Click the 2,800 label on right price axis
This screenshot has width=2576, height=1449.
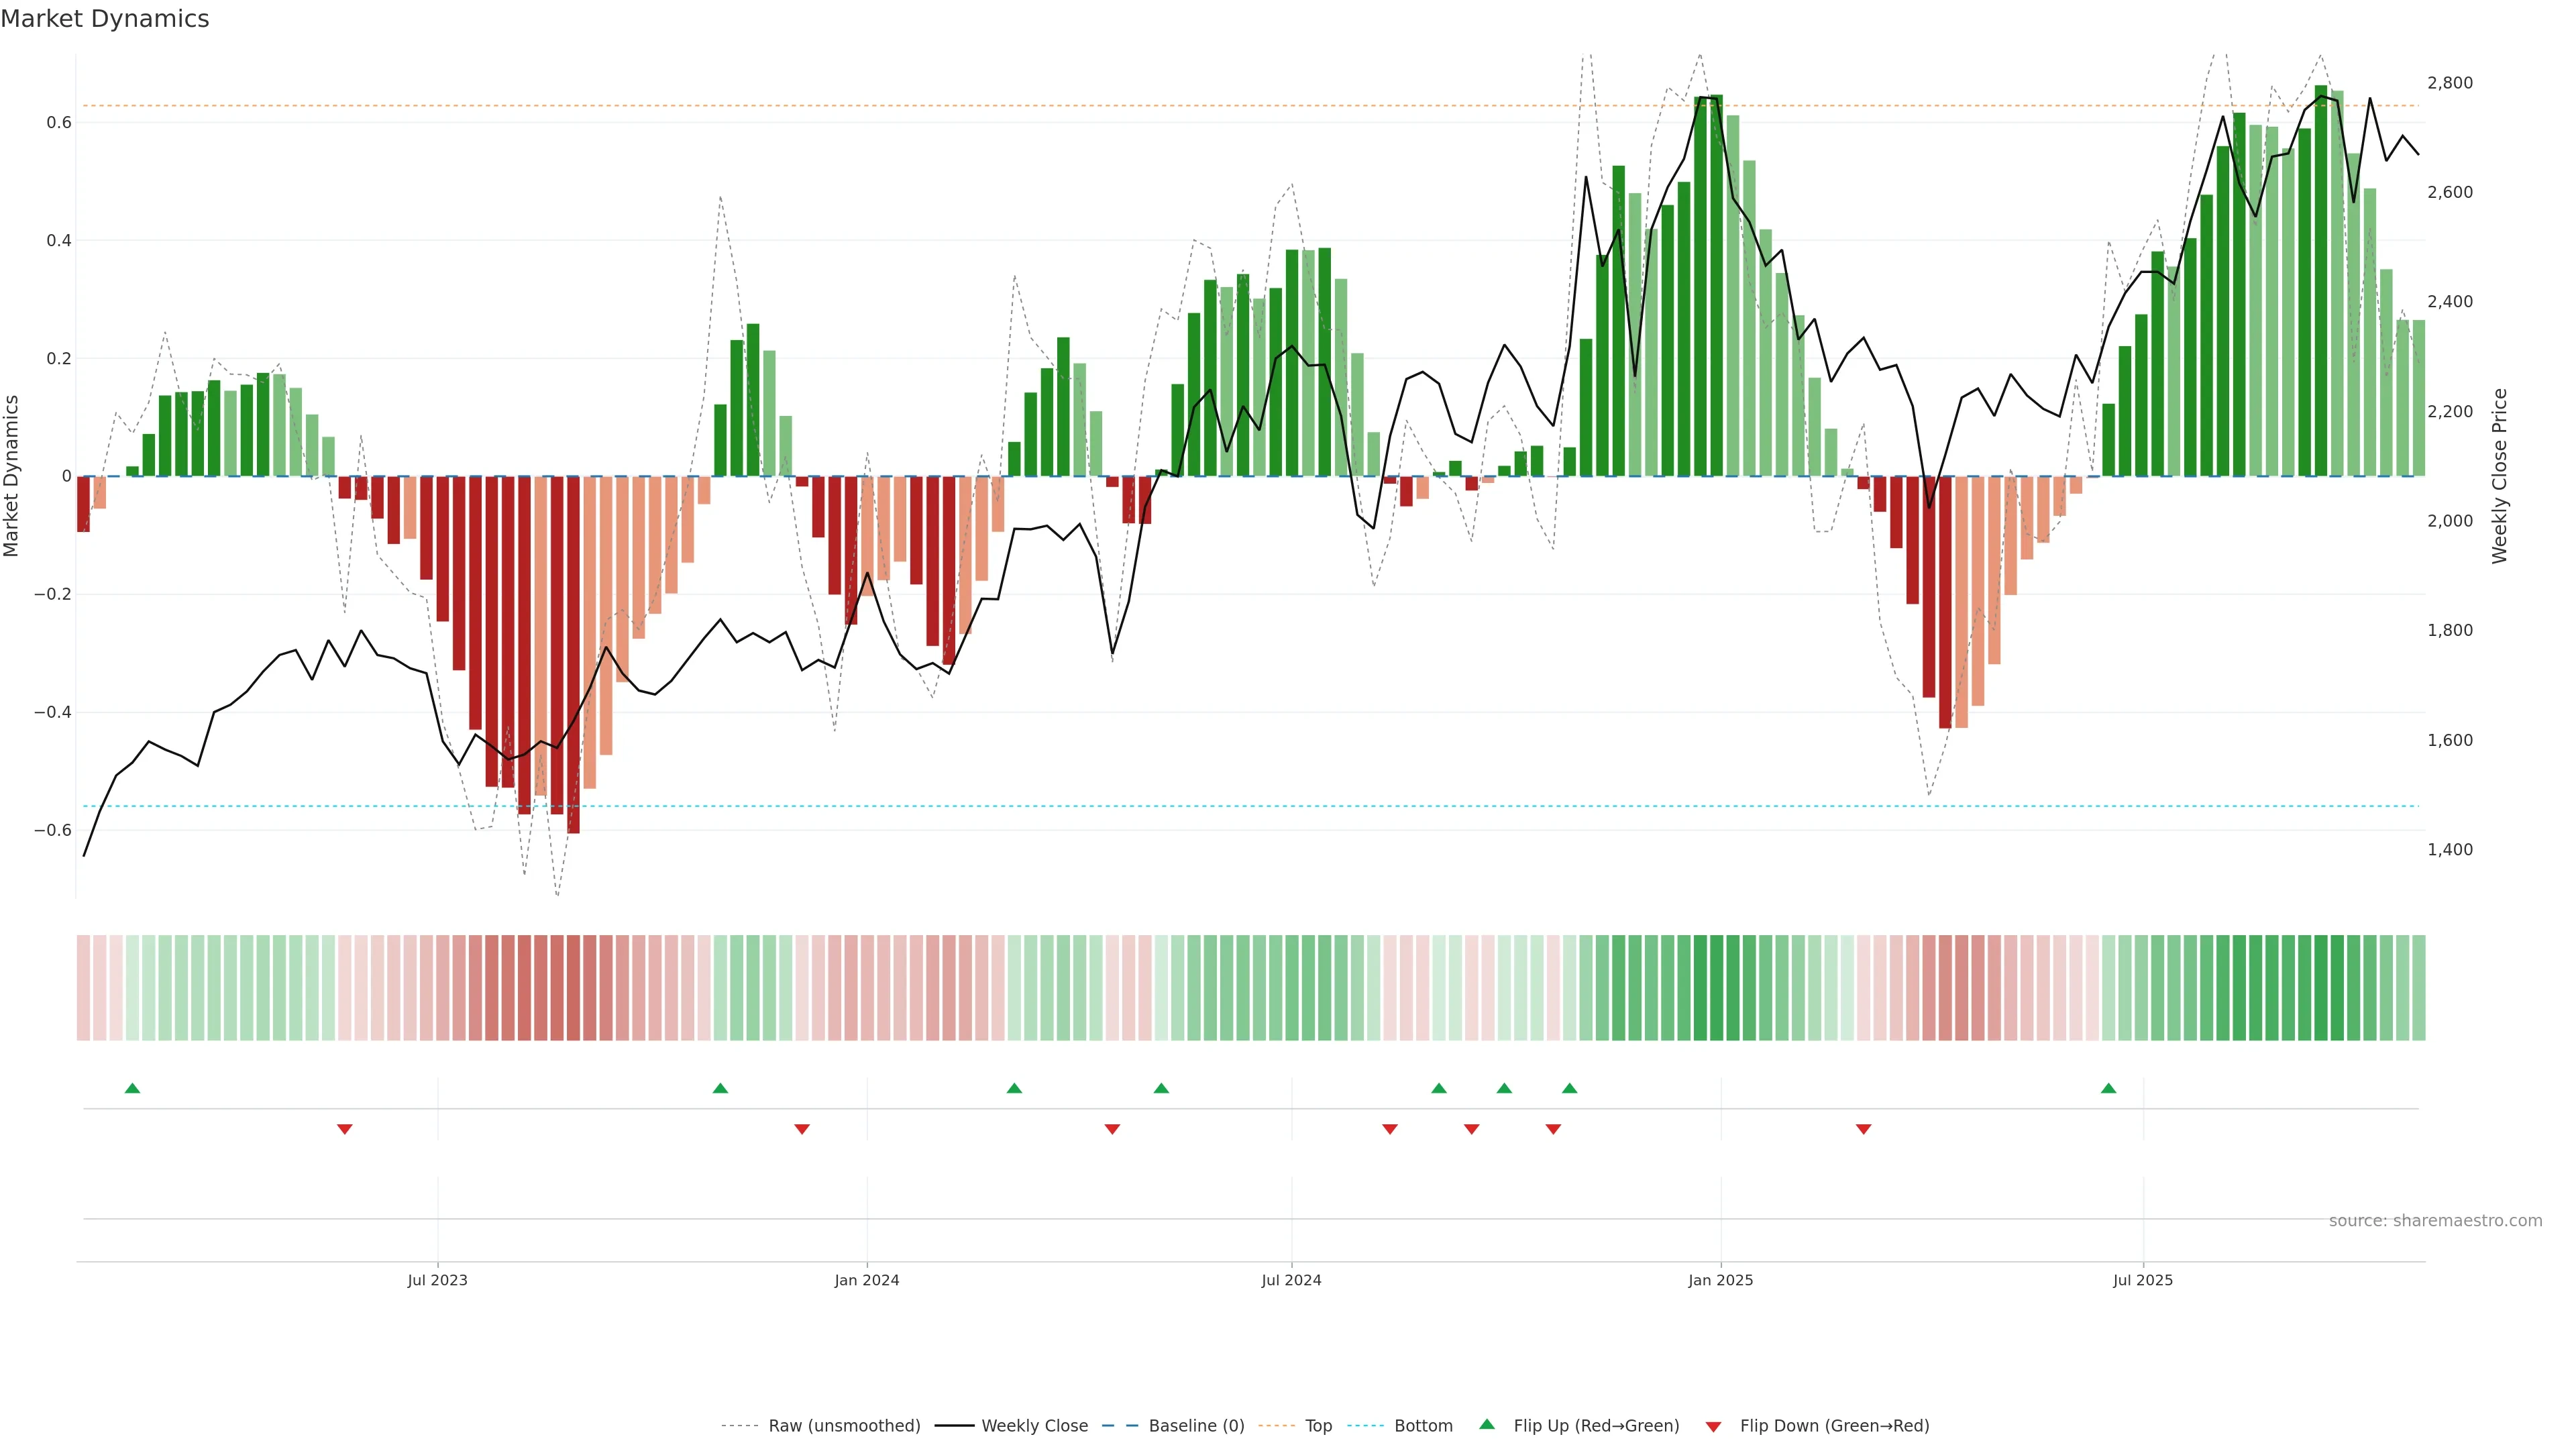pos(2450,83)
